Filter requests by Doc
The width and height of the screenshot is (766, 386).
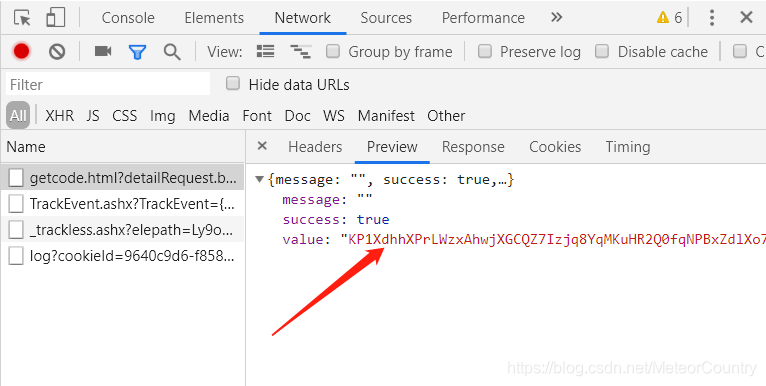(298, 116)
